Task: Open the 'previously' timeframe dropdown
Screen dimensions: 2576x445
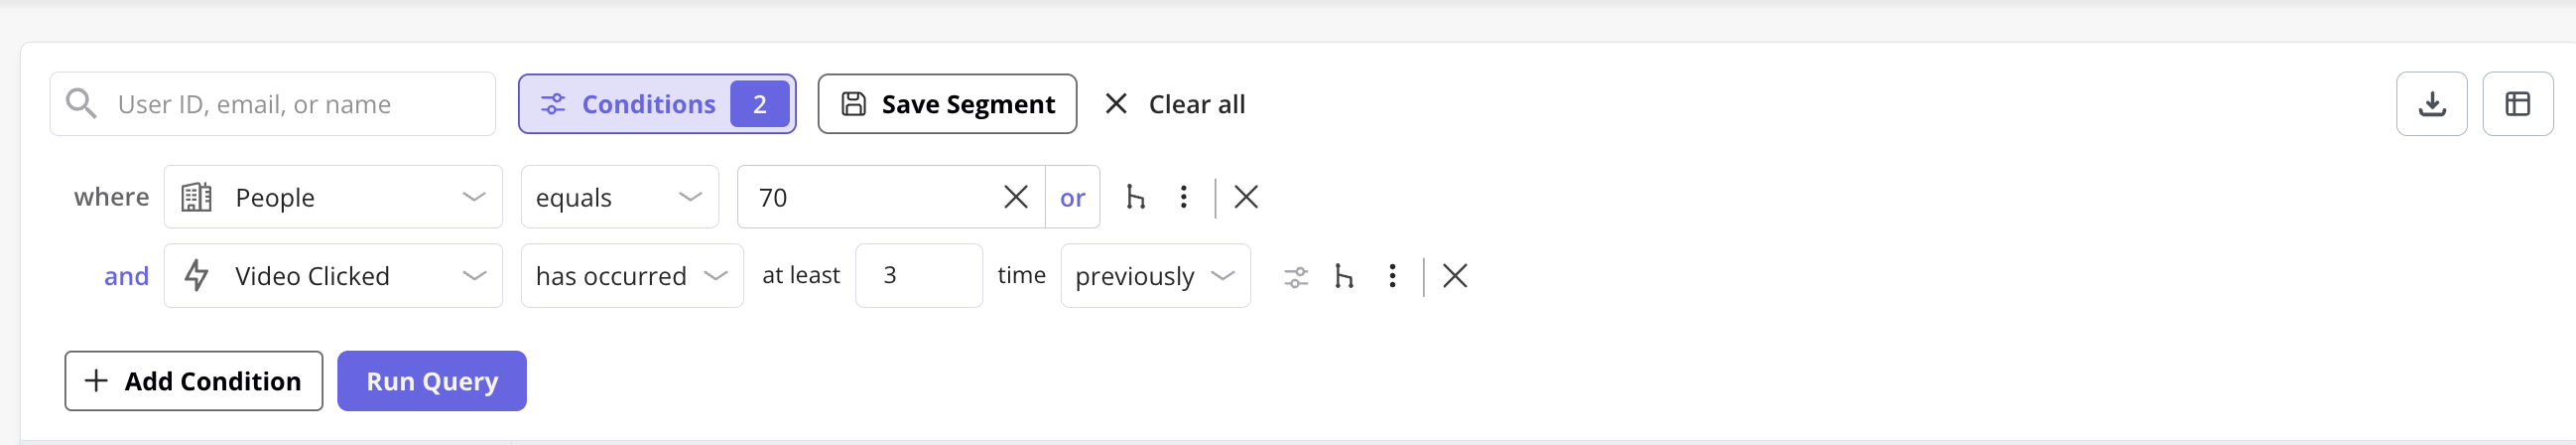Action: [1155, 276]
